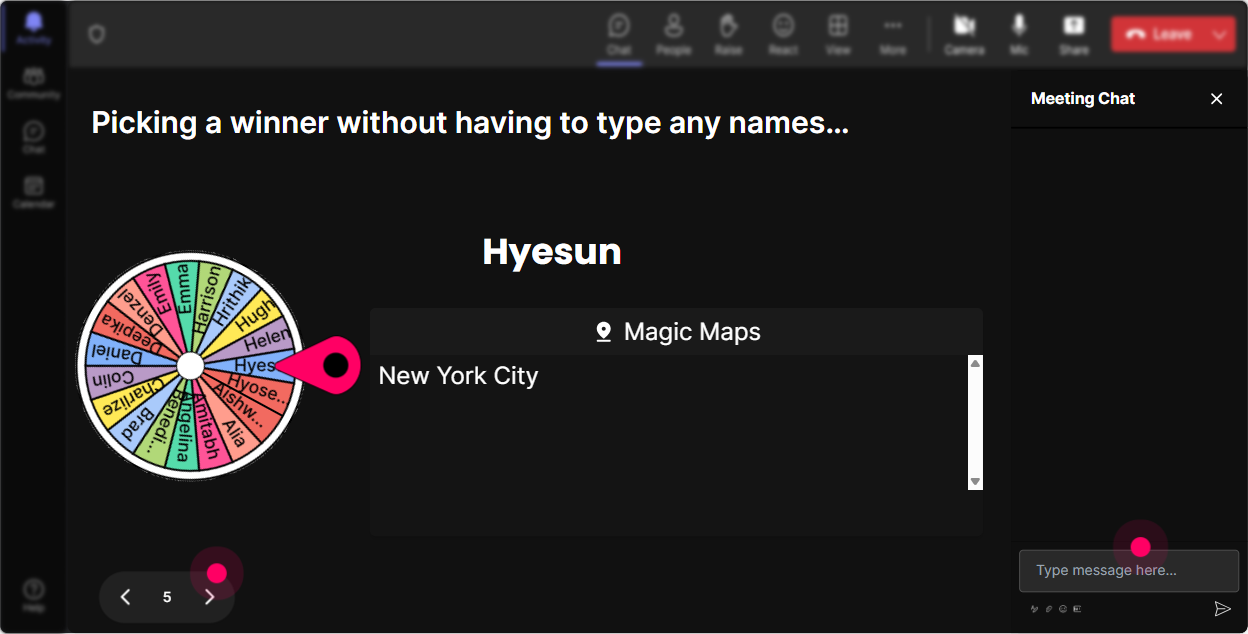Click the Magic Maps pin icon
Image resolution: width=1248 pixels, height=634 pixels.
tap(603, 332)
